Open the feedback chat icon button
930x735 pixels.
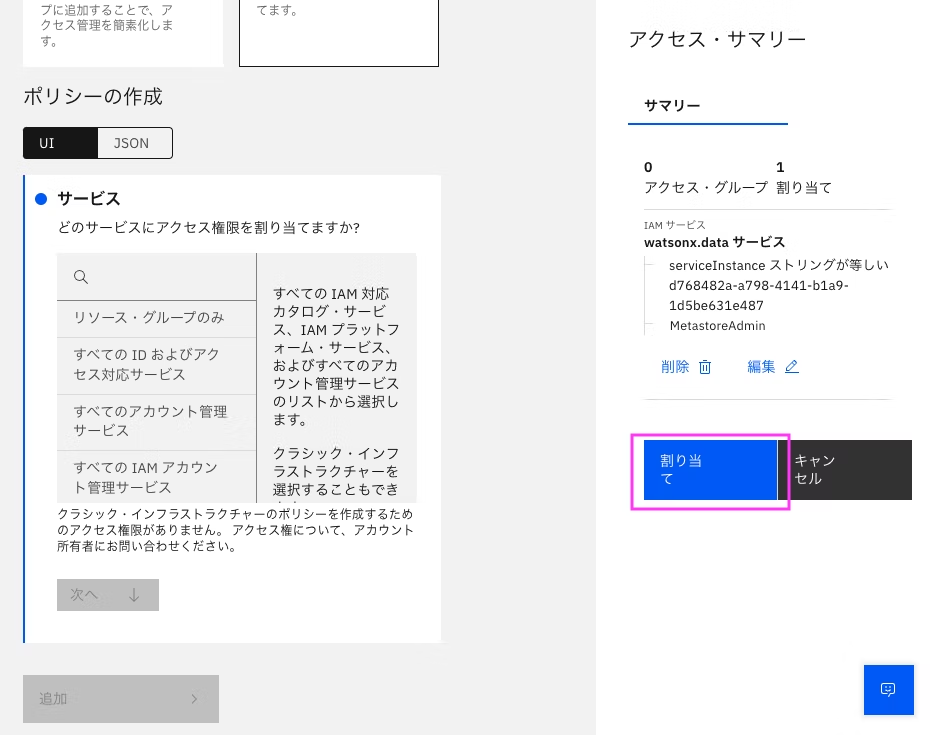point(888,689)
